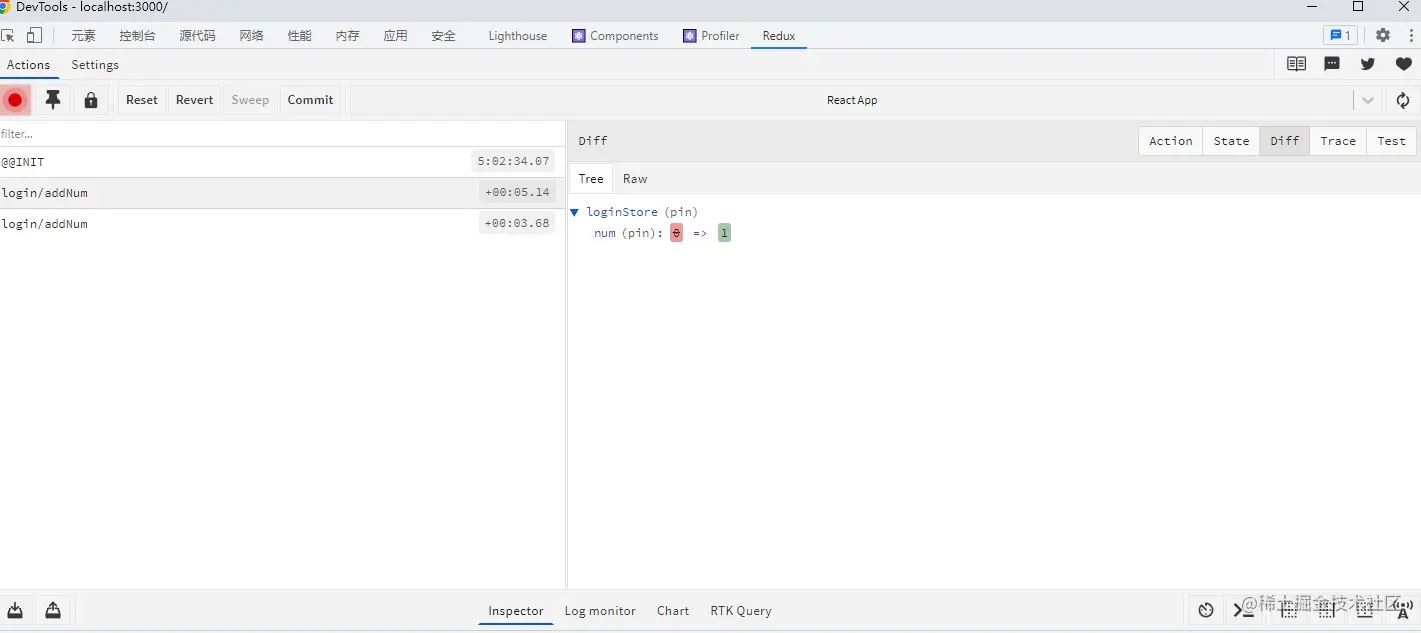Collapse the loginStore tree node
1421x633 pixels.
(x=574, y=212)
